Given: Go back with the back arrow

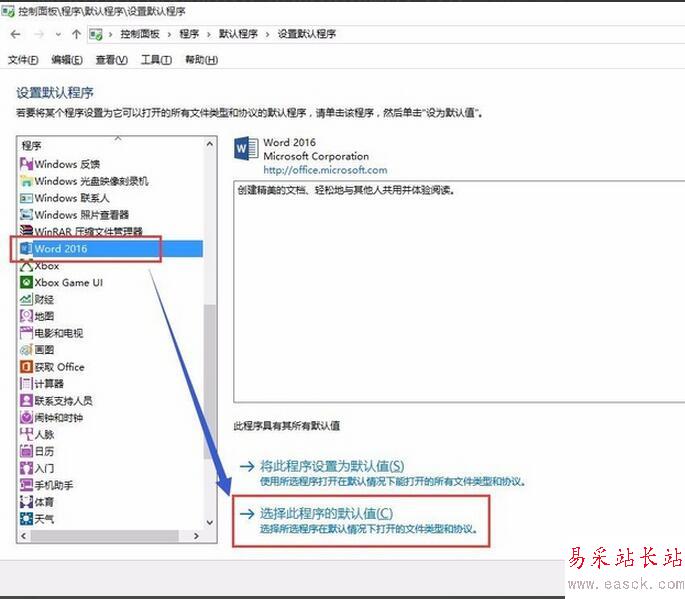Looking at the screenshot, I should (15, 34).
